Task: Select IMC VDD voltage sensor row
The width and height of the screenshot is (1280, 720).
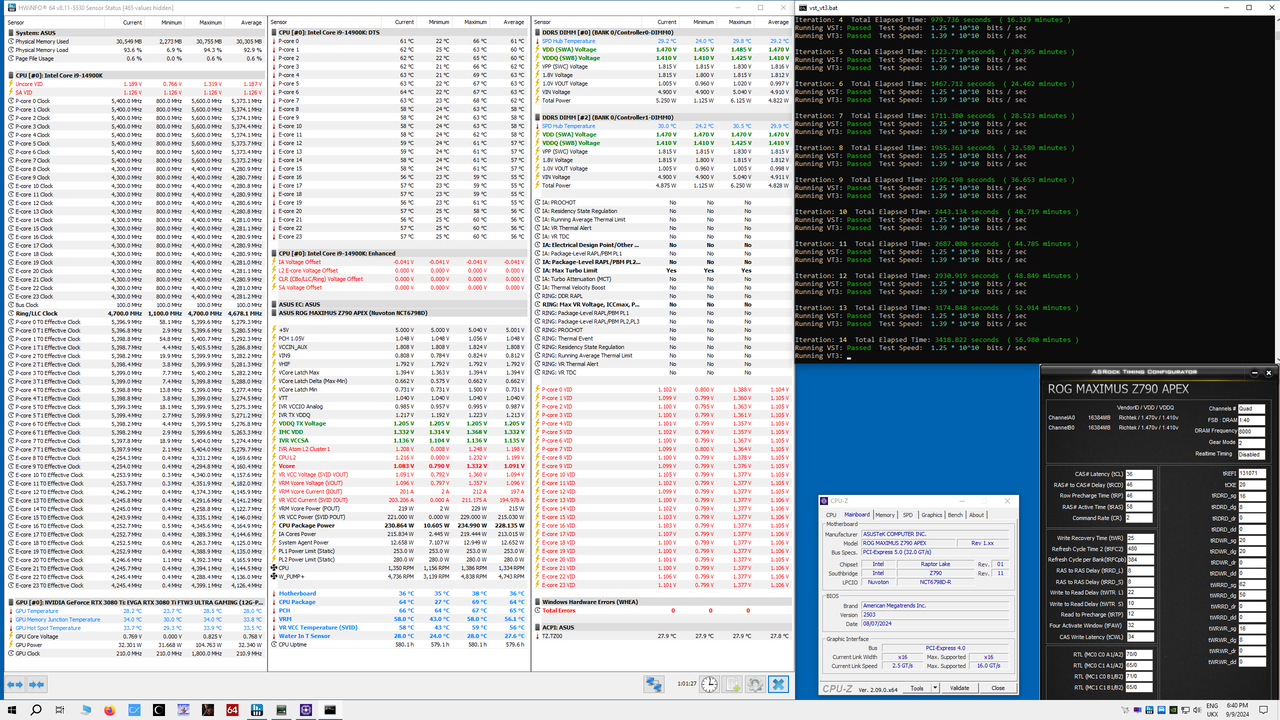Action: (x=398, y=432)
